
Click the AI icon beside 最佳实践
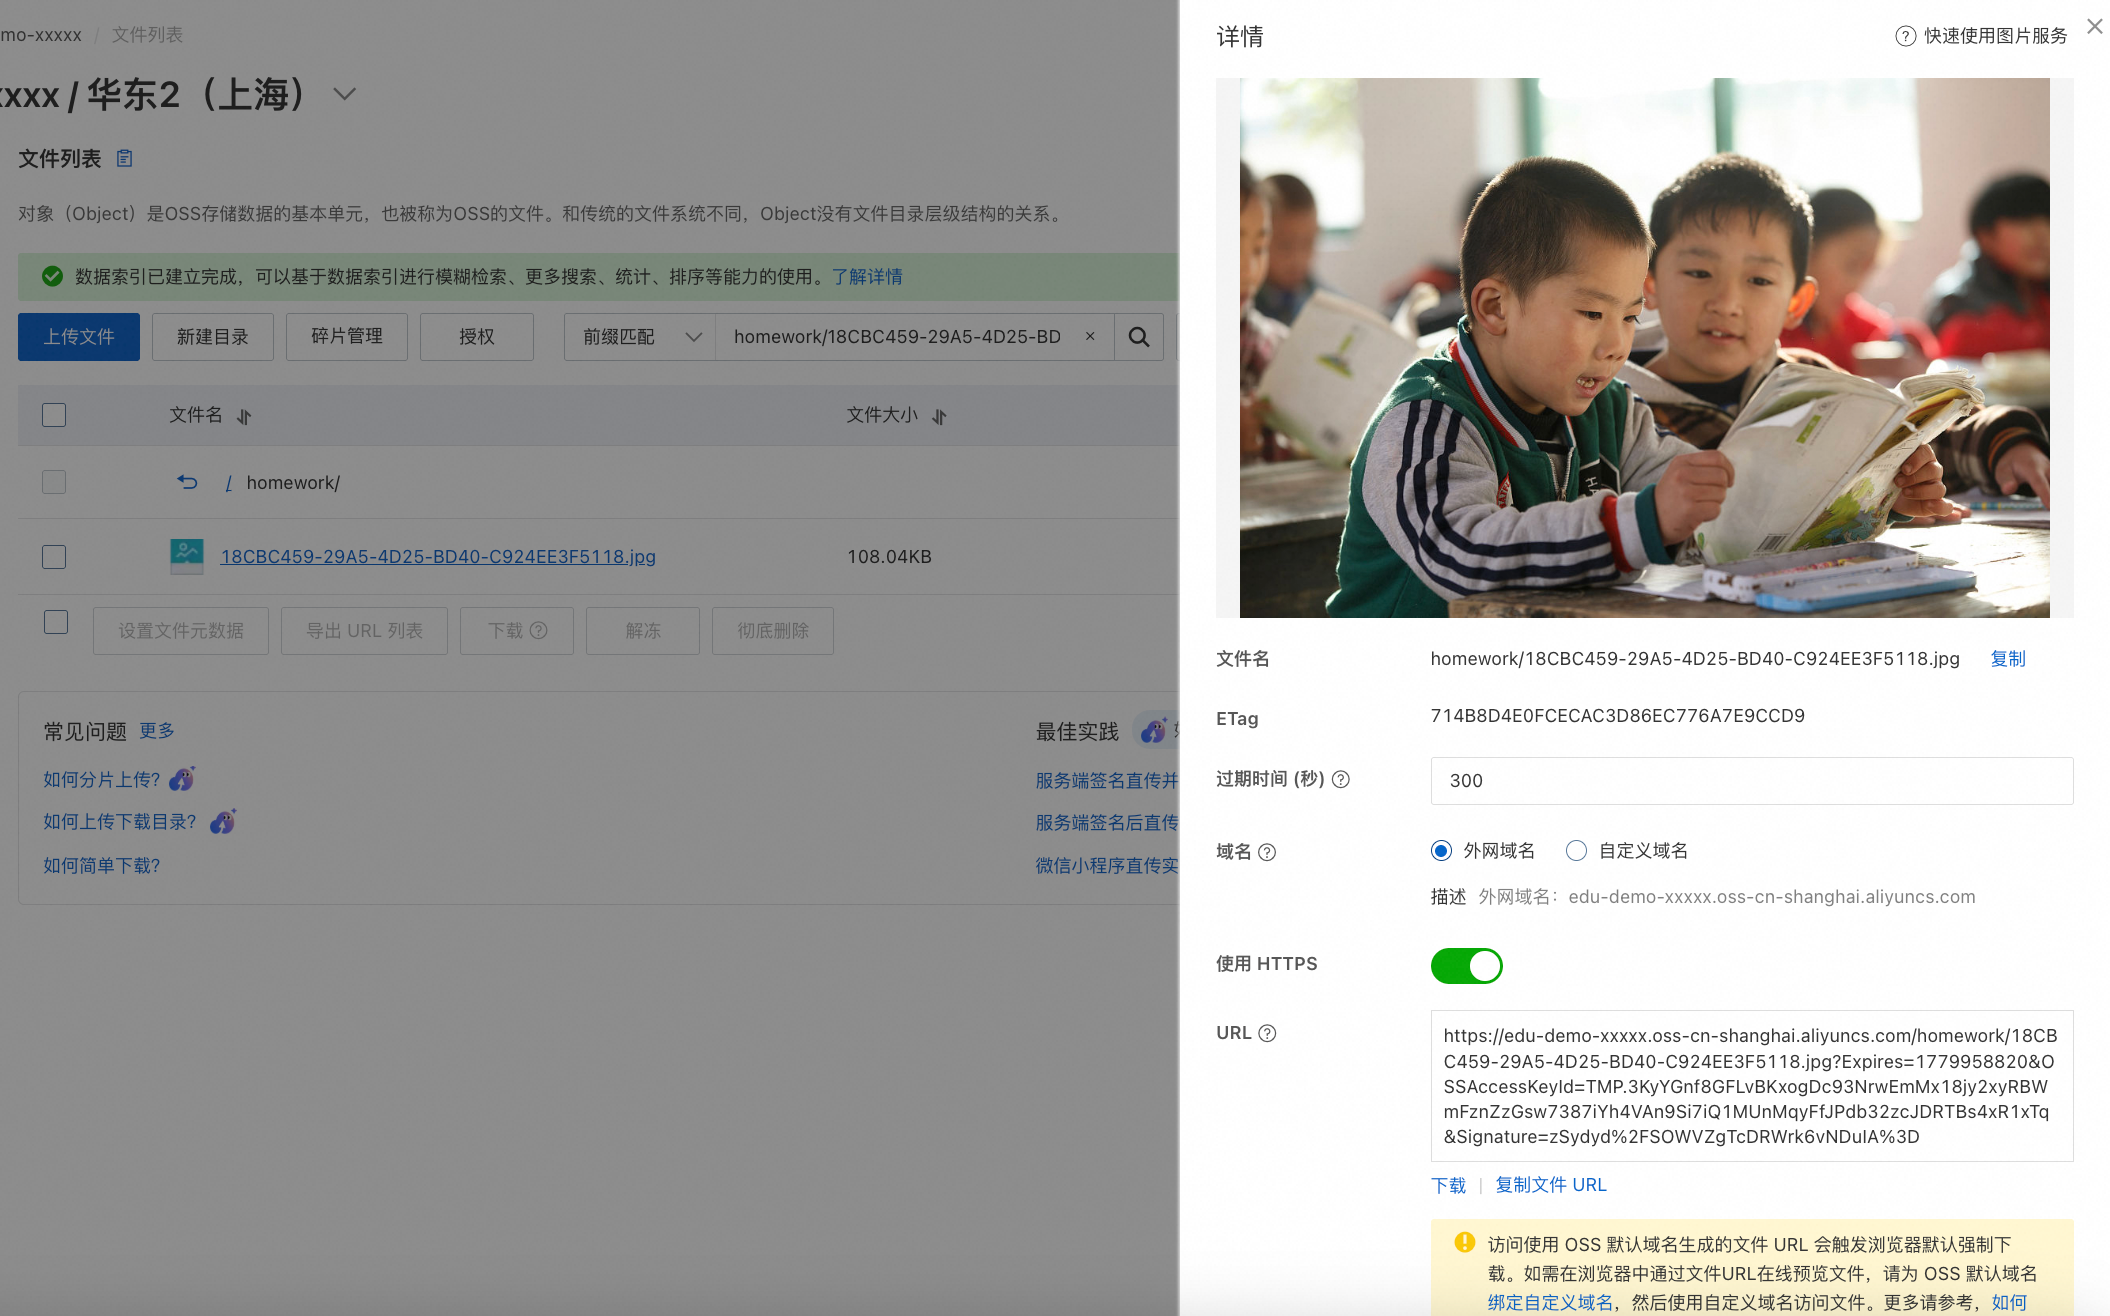pos(1153,731)
